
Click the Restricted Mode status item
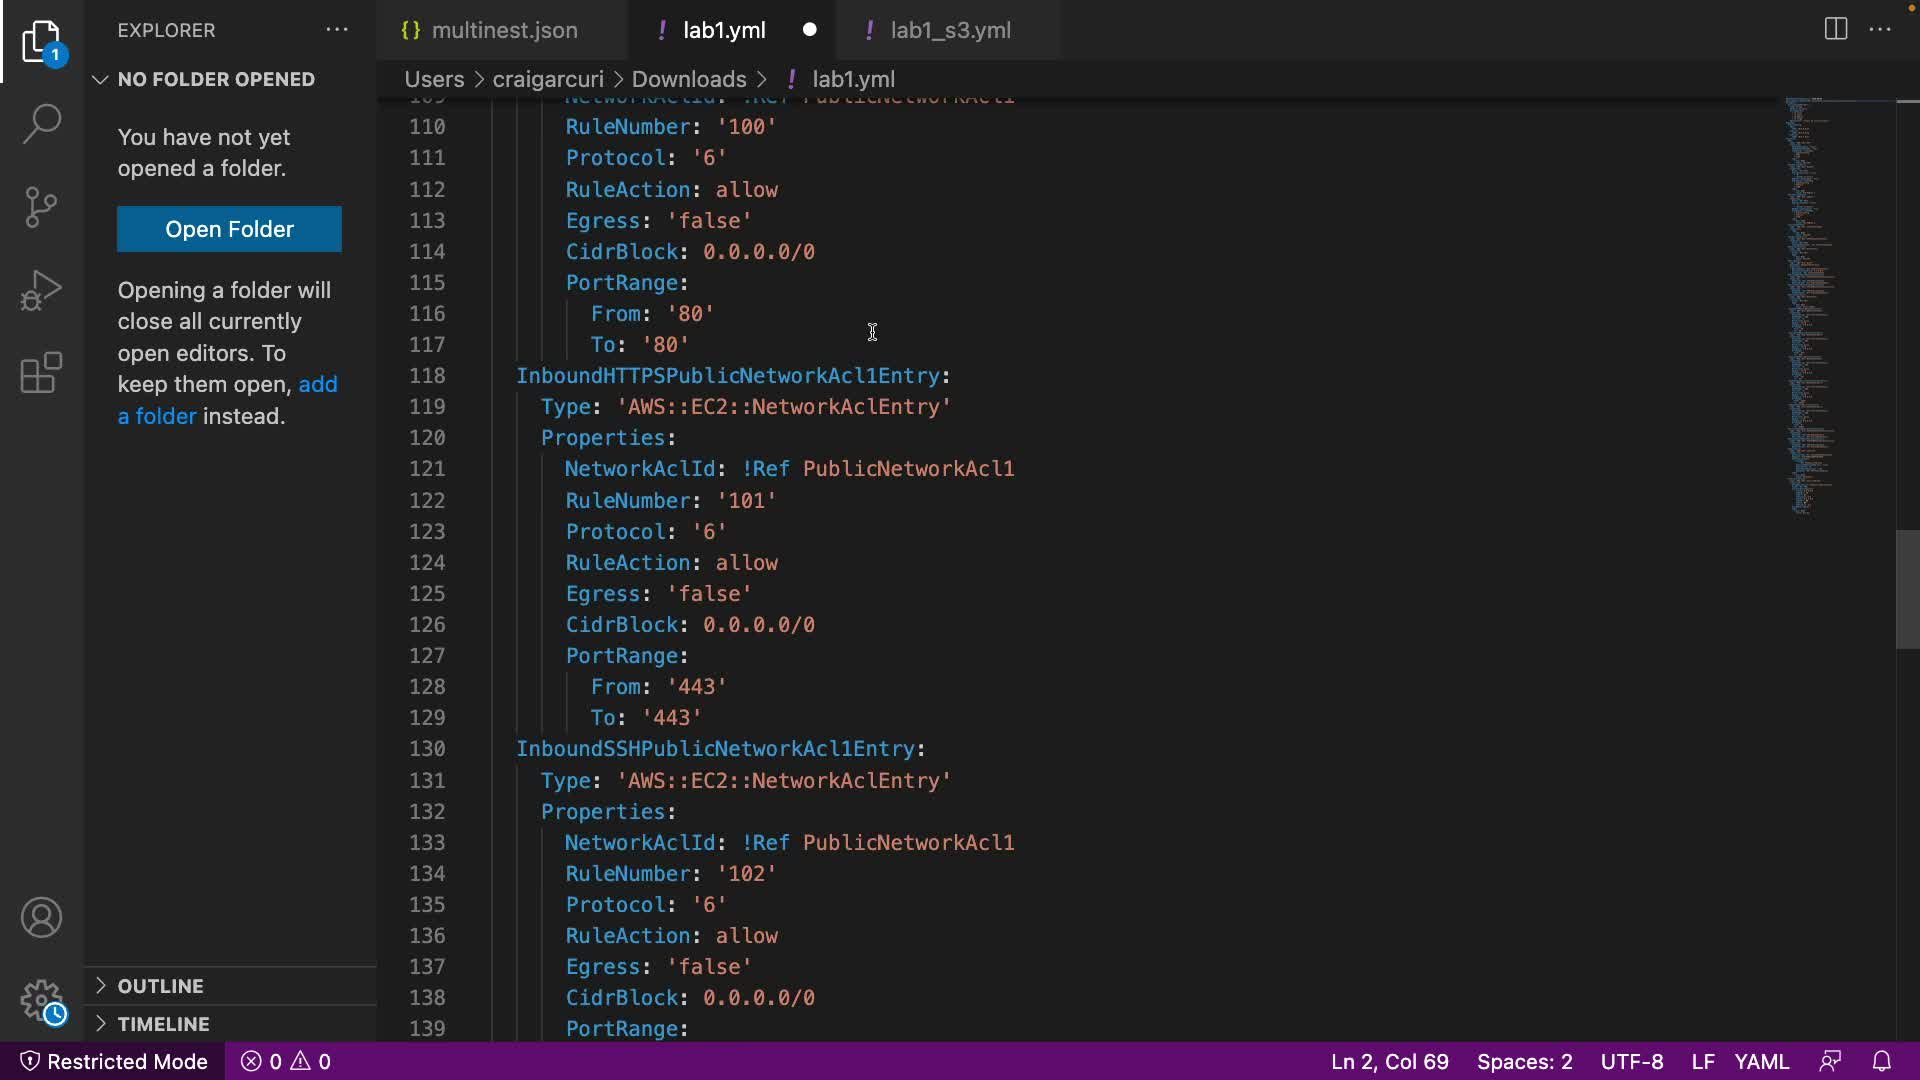point(114,1061)
